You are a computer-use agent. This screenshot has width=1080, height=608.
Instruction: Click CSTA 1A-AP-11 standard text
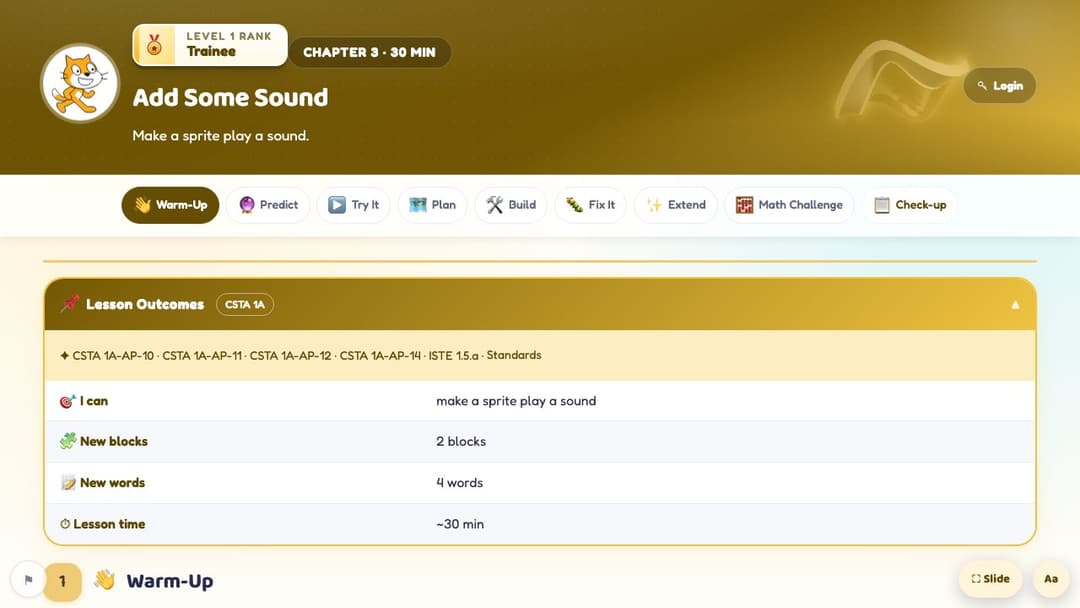pos(202,356)
